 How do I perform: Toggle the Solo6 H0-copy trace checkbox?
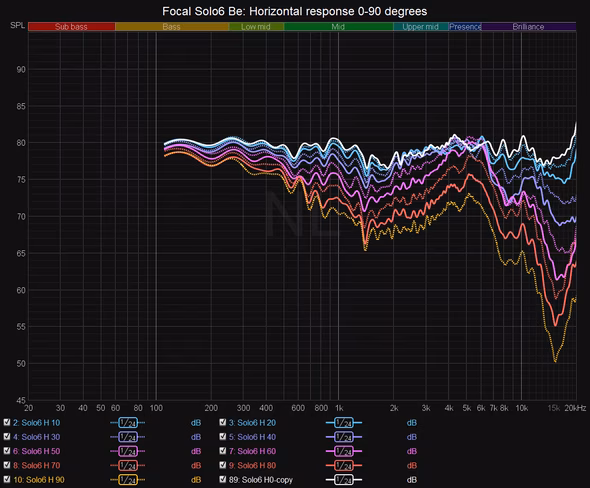tap(223, 479)
